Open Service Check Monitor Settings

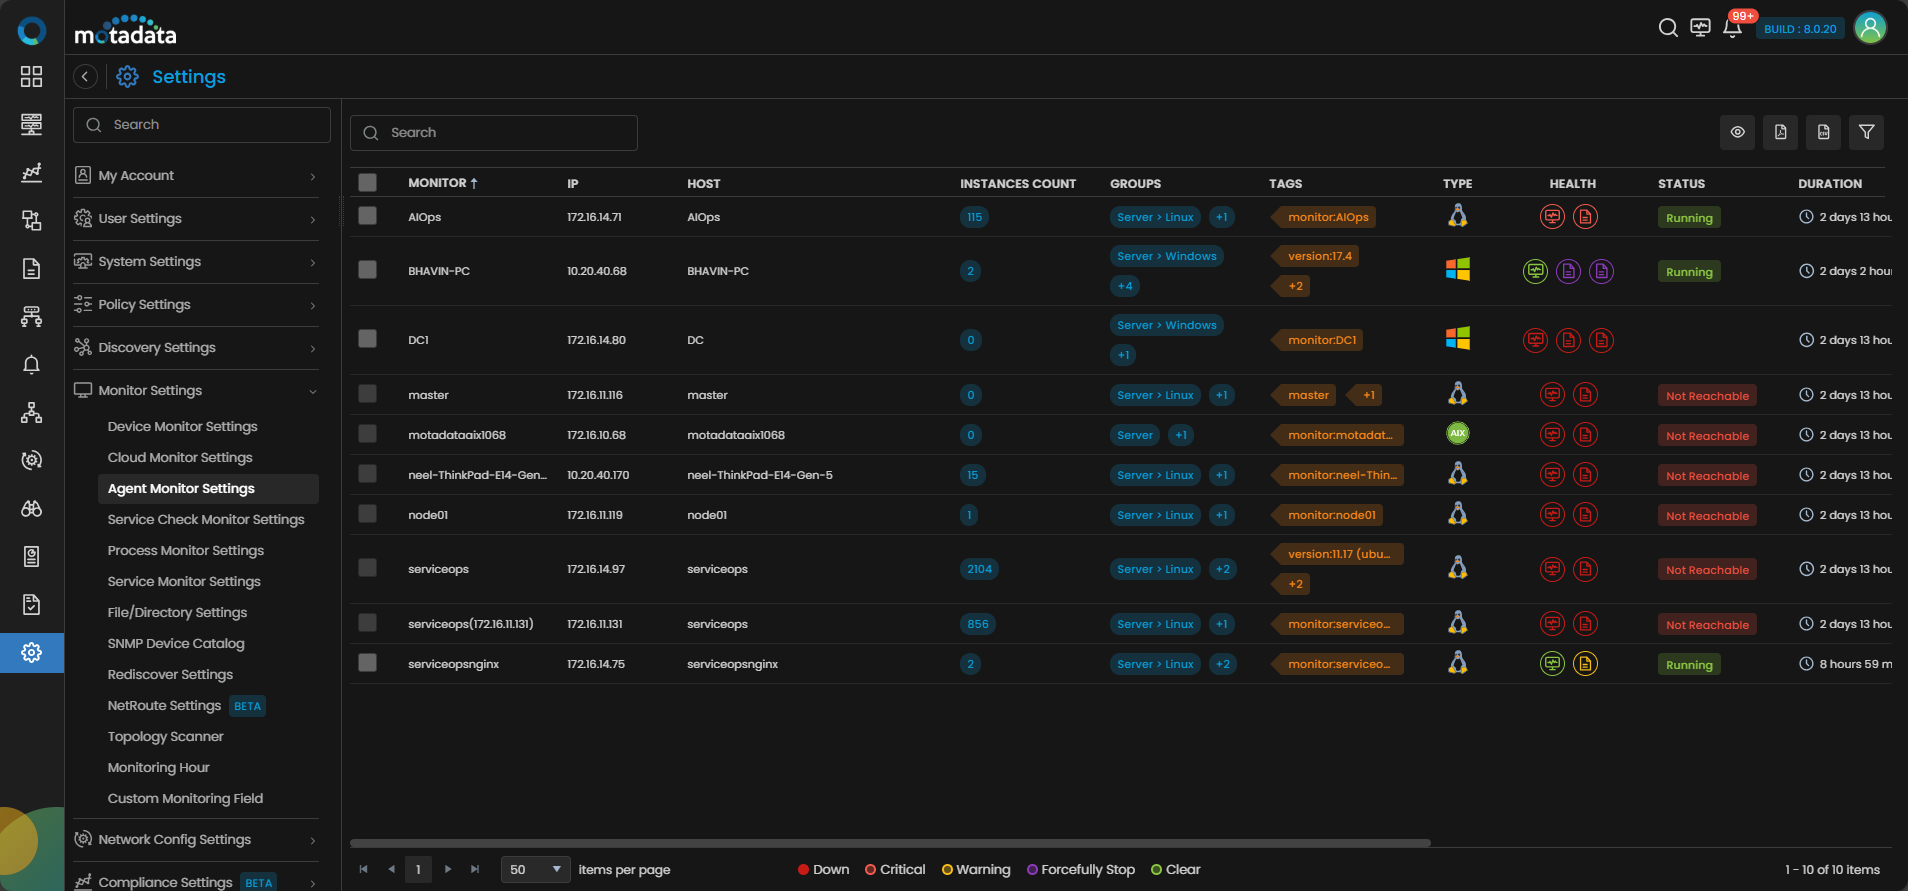[x=206, y=520]
